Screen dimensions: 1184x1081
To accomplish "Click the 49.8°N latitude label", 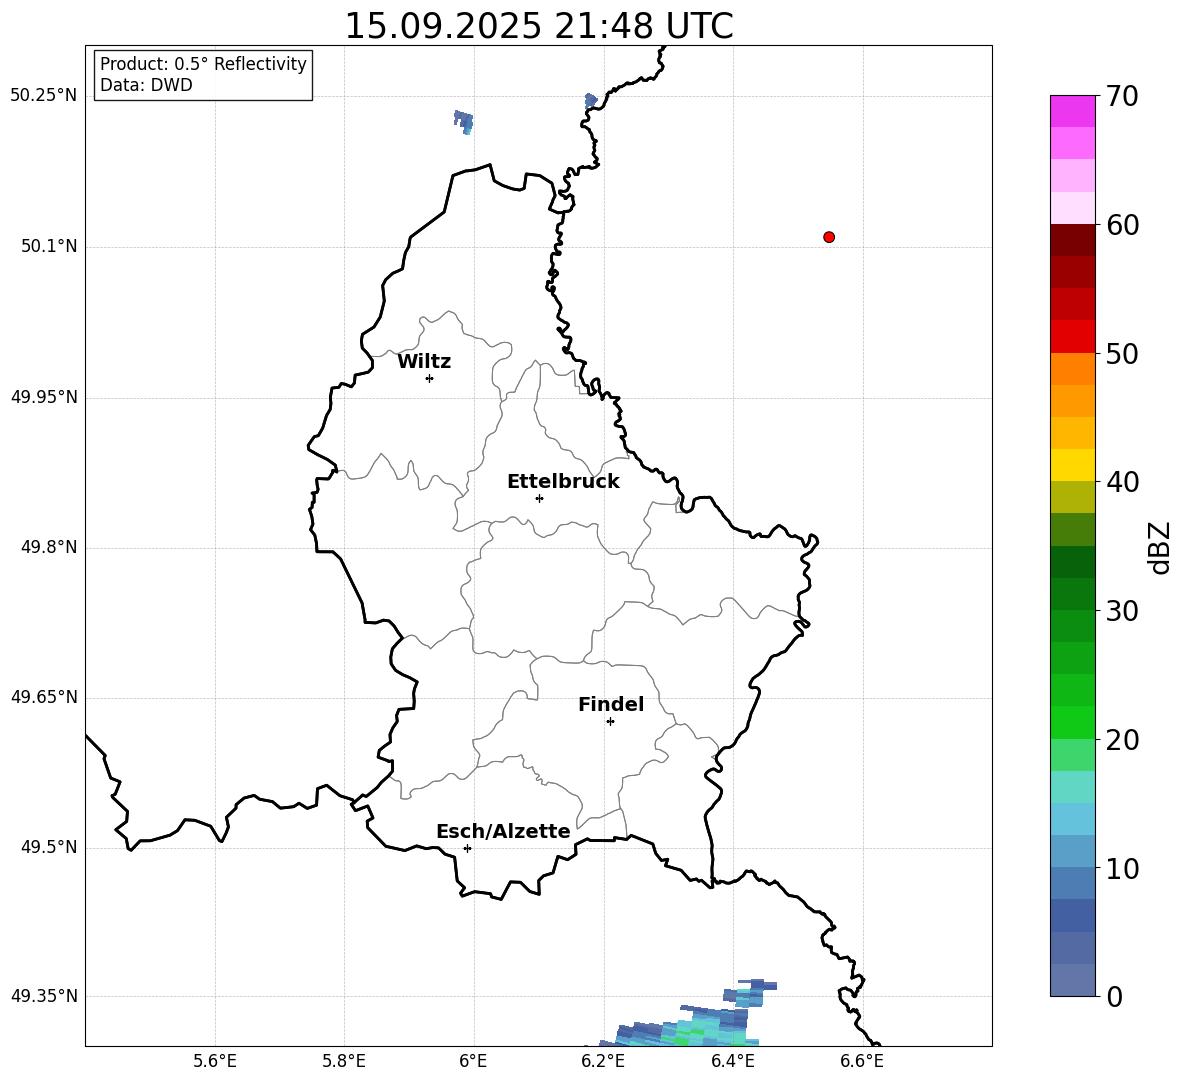I will click(x=49, y=547).
